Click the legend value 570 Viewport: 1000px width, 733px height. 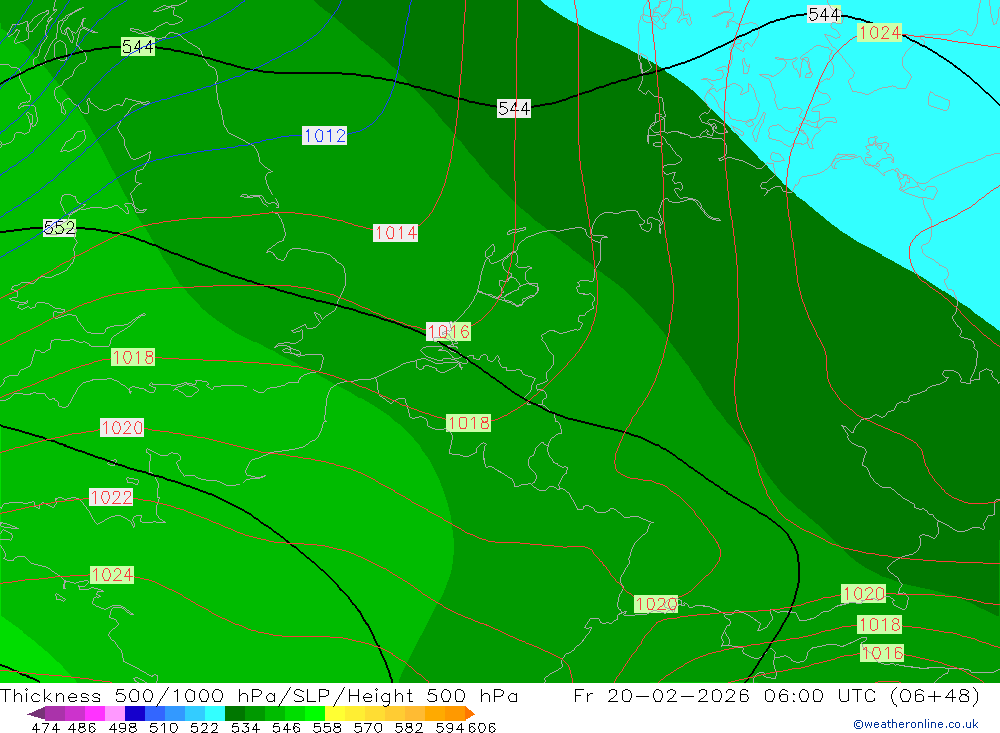point(368,728)
